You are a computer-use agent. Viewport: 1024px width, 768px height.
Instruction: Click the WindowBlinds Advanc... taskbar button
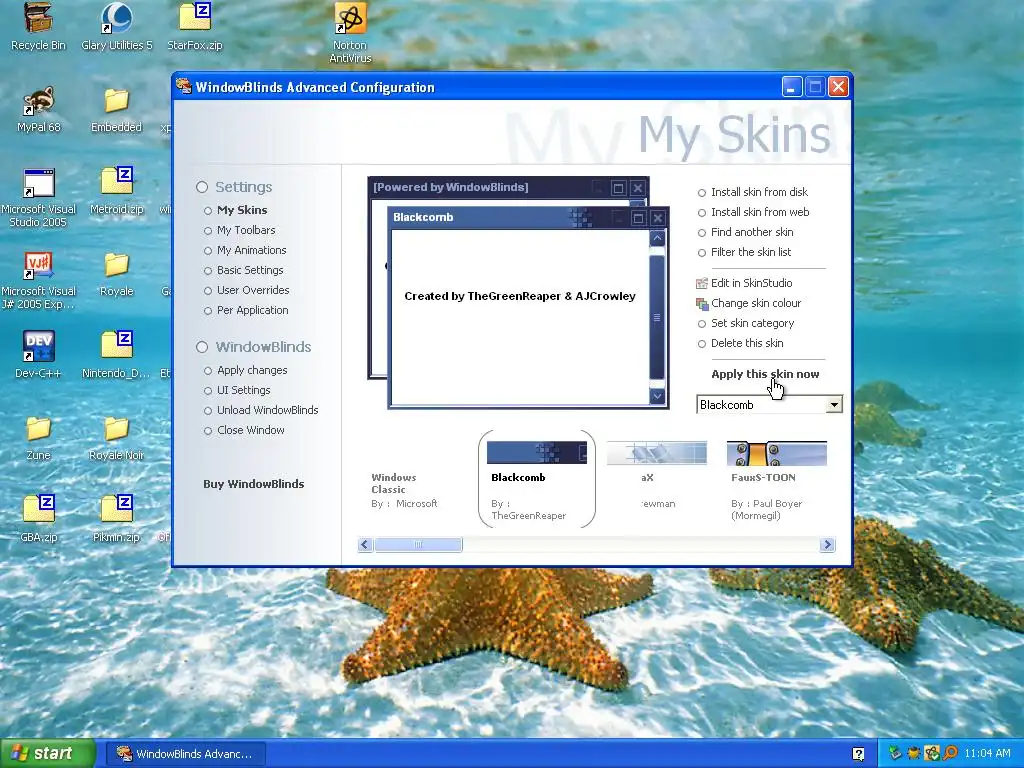tap(185, 754)
